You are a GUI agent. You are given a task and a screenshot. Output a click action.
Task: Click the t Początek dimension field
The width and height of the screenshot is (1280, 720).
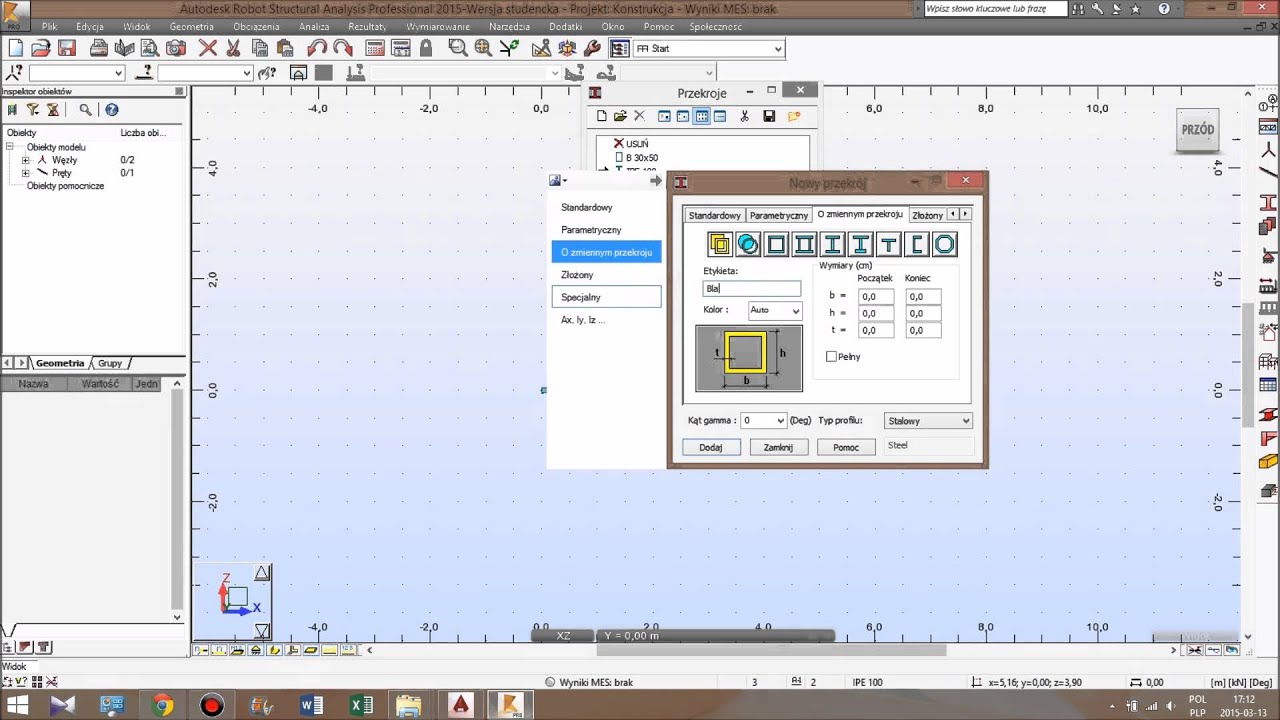coord(876,330)
